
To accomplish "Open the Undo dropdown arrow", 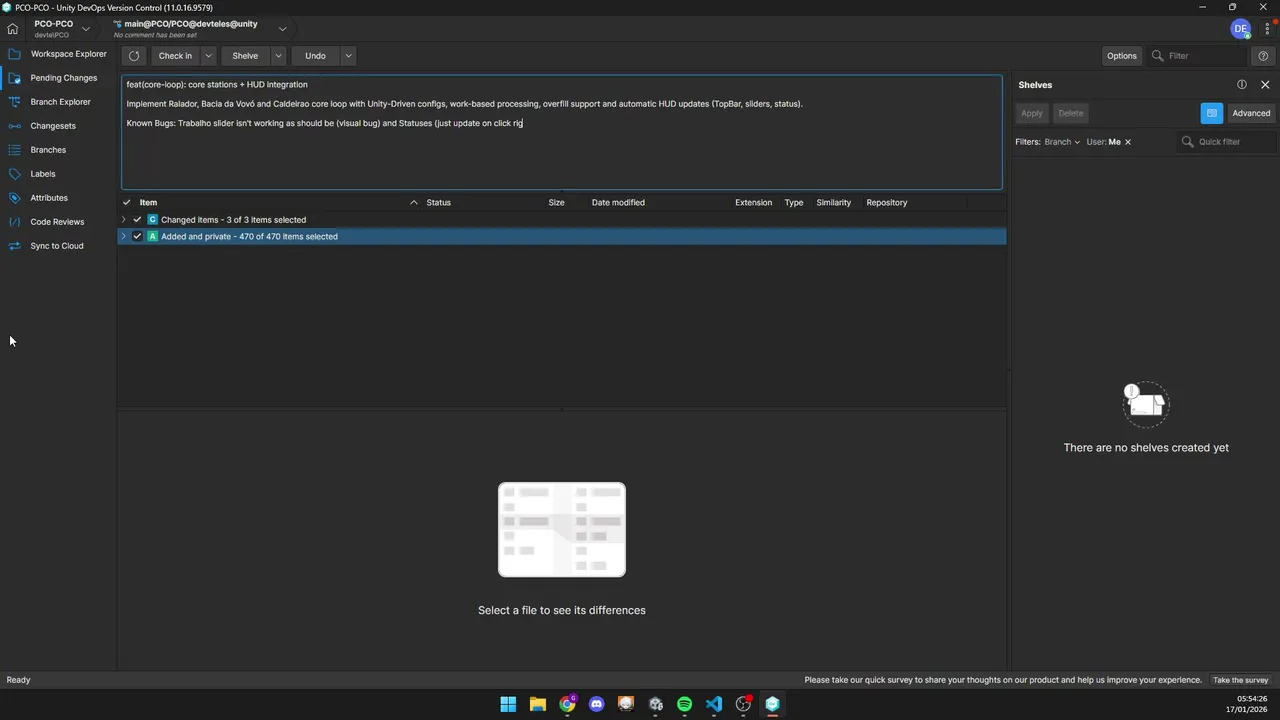I will click(x=348, y=56).
